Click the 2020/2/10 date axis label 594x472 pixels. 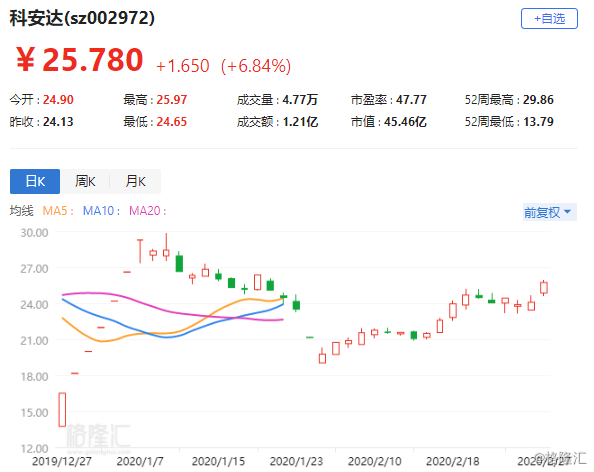click(x=374, y=461)
